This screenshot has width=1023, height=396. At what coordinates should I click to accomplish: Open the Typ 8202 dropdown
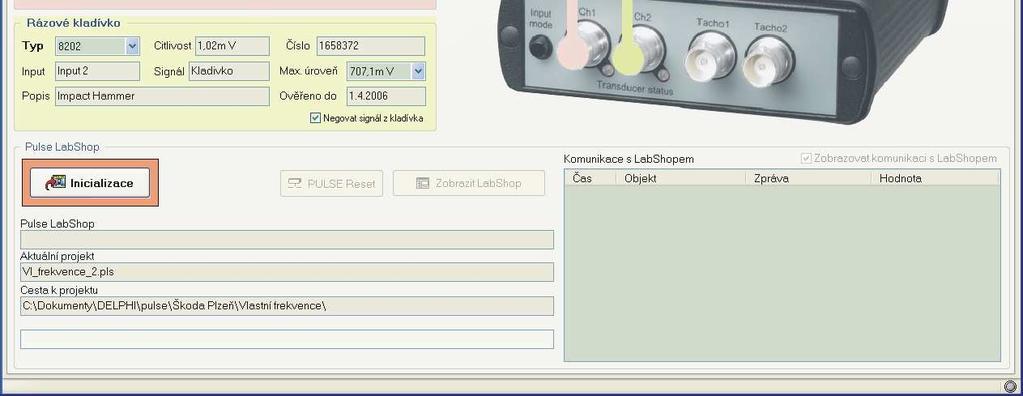132,46
